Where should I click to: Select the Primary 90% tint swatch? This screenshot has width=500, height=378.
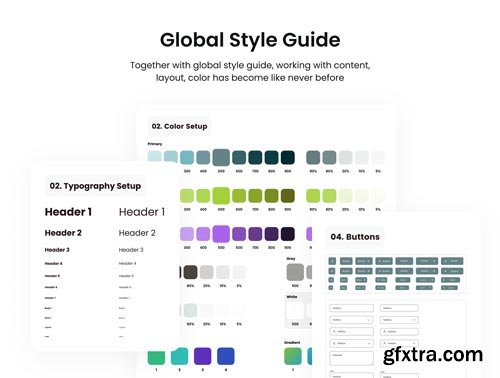click(x=313, y=157)
